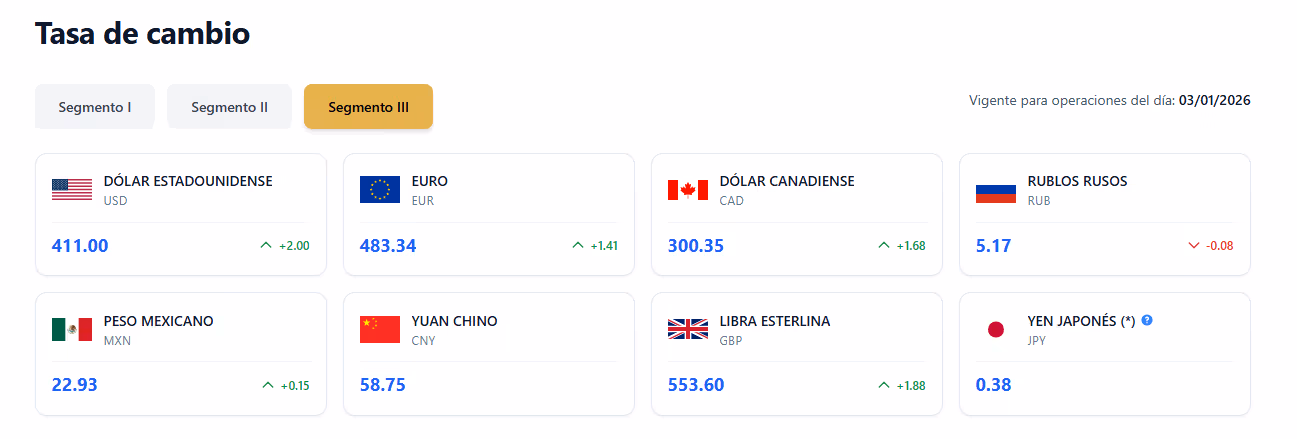Click the Canadian flag icon
Viewport: 1297px width, 439px height.
coord(688,189)
